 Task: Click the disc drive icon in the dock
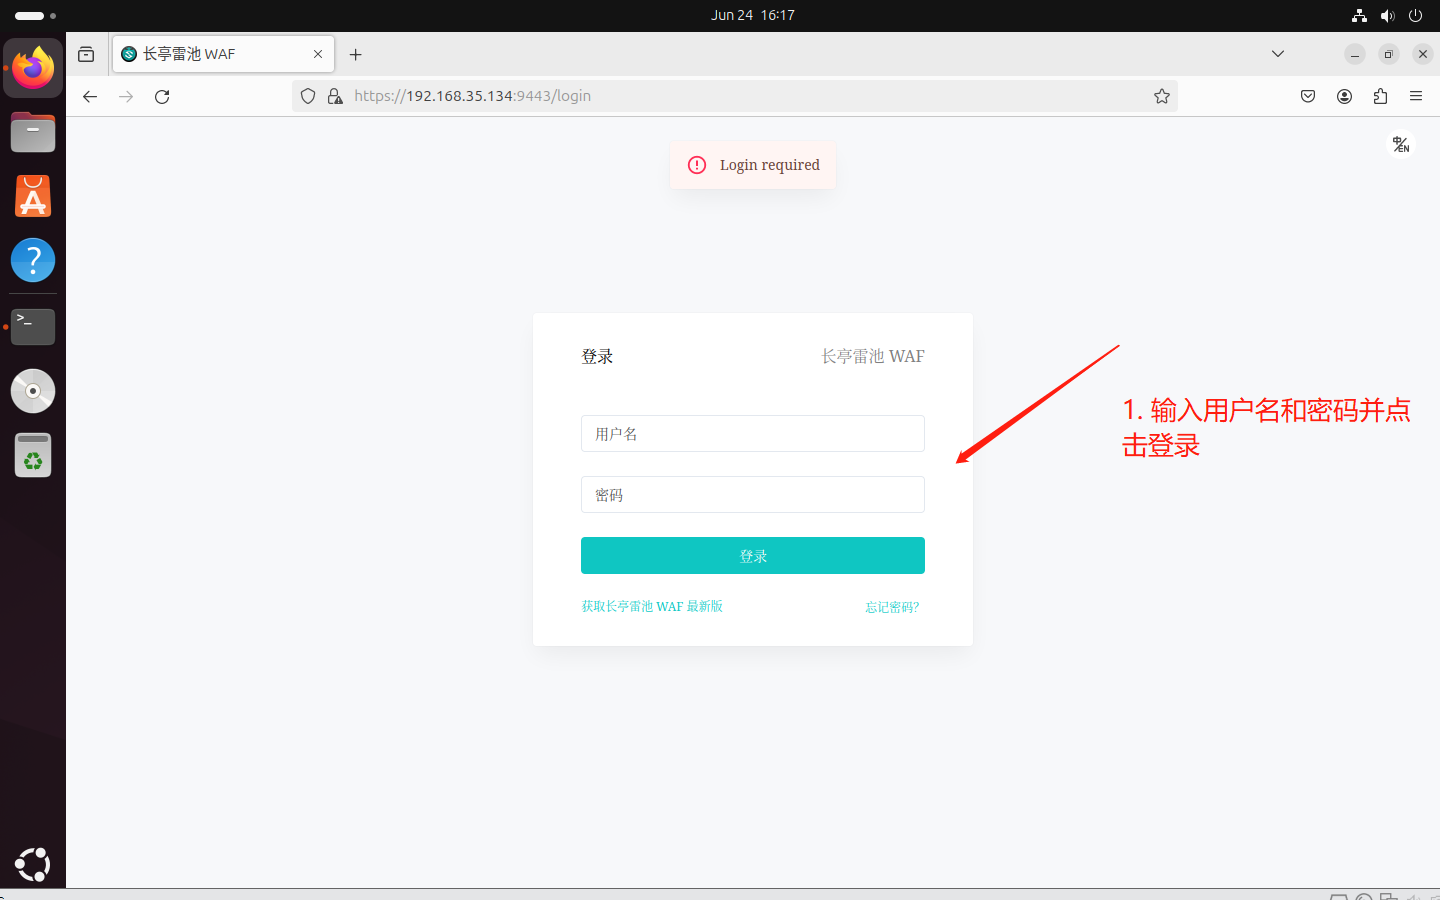pyautogui.click(x=33, y=391)
